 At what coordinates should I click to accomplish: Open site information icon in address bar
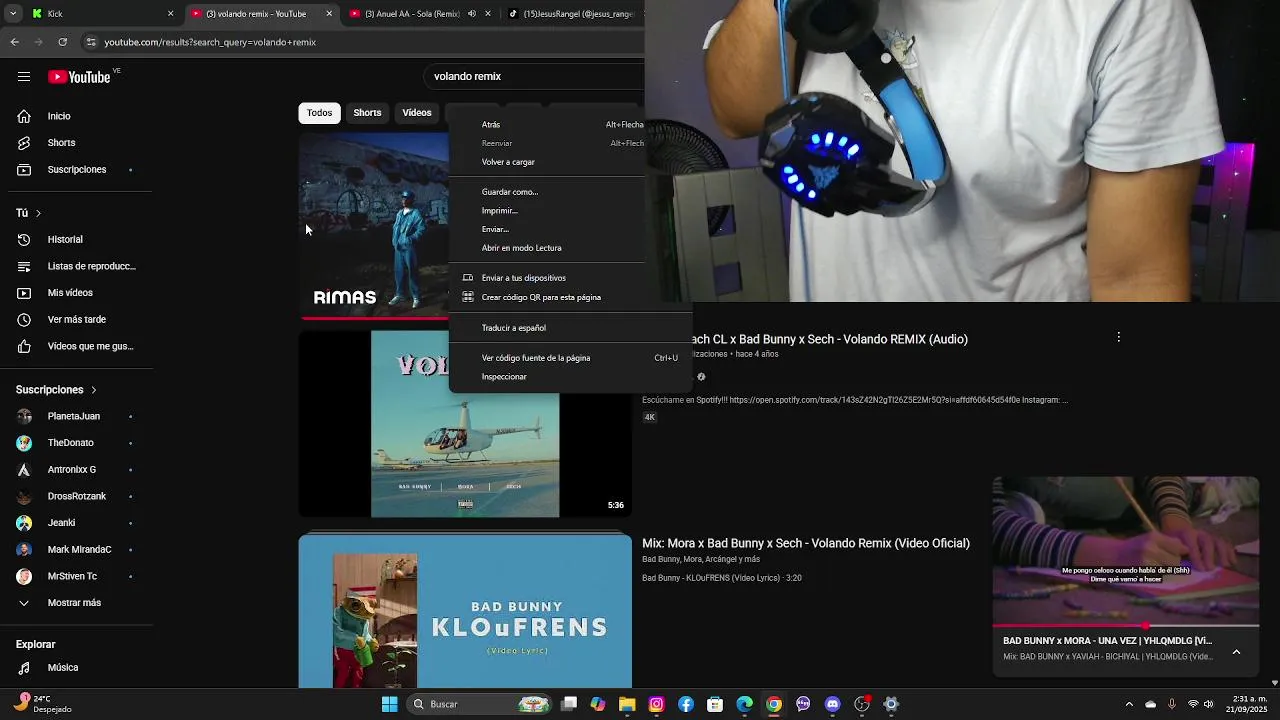pyautogui.click(x=91, y=42)
